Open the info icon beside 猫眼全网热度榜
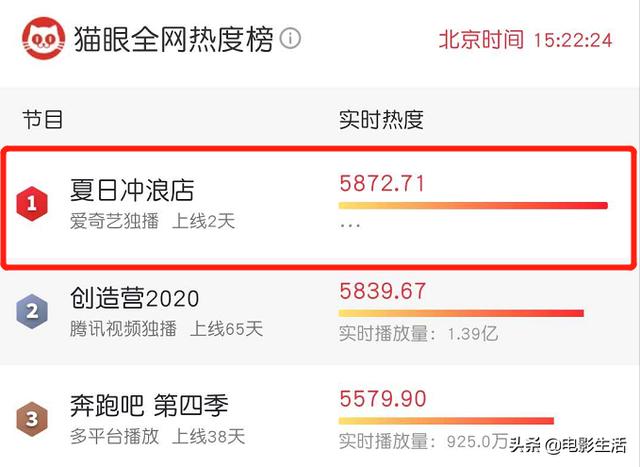 [291, 39]
